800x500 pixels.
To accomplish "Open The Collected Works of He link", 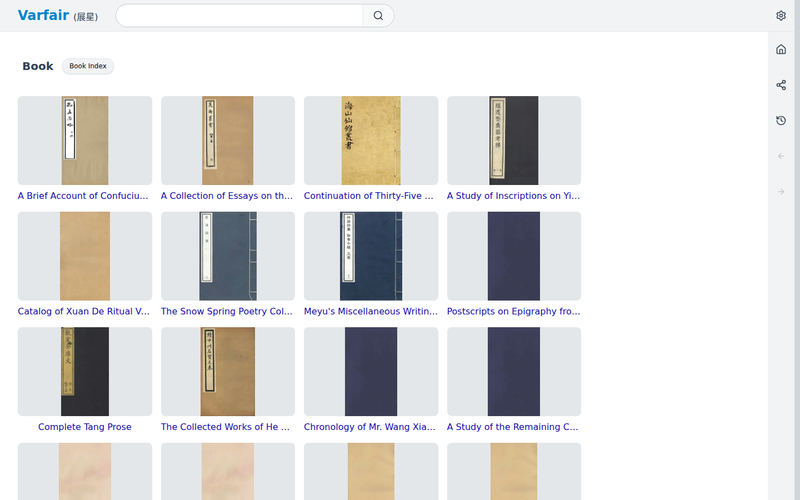I will pos(226,427).
